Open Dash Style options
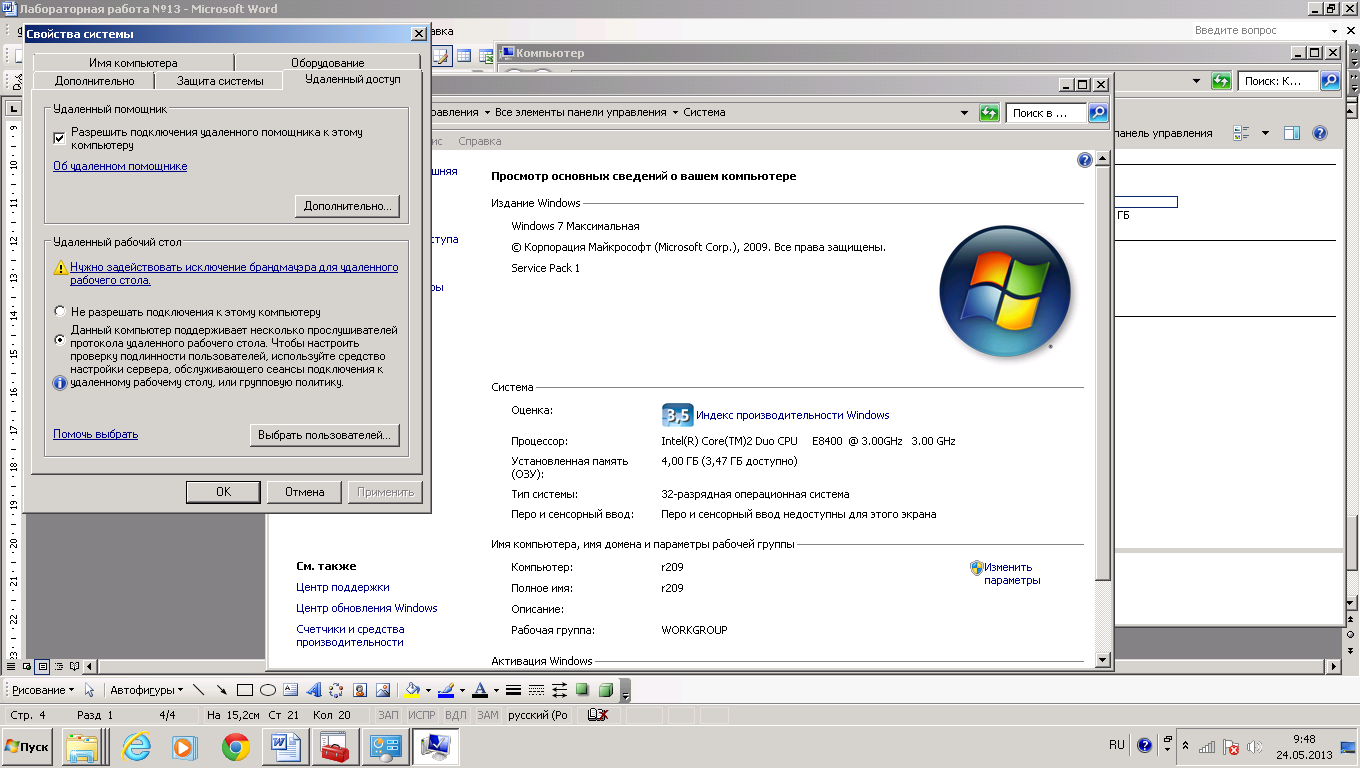 tap(536, 690)
